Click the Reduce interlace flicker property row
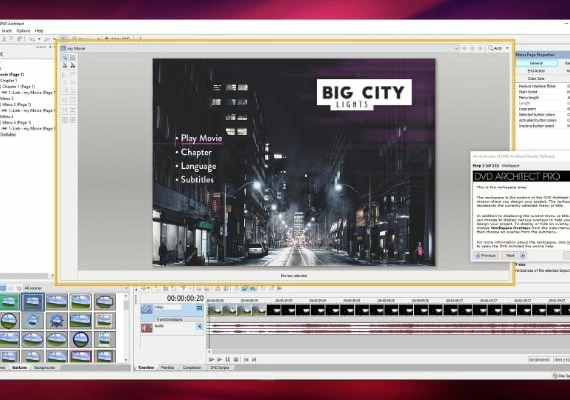Viewport: 570px width, 400px height. pyautogui.click(x=543, y=86)
